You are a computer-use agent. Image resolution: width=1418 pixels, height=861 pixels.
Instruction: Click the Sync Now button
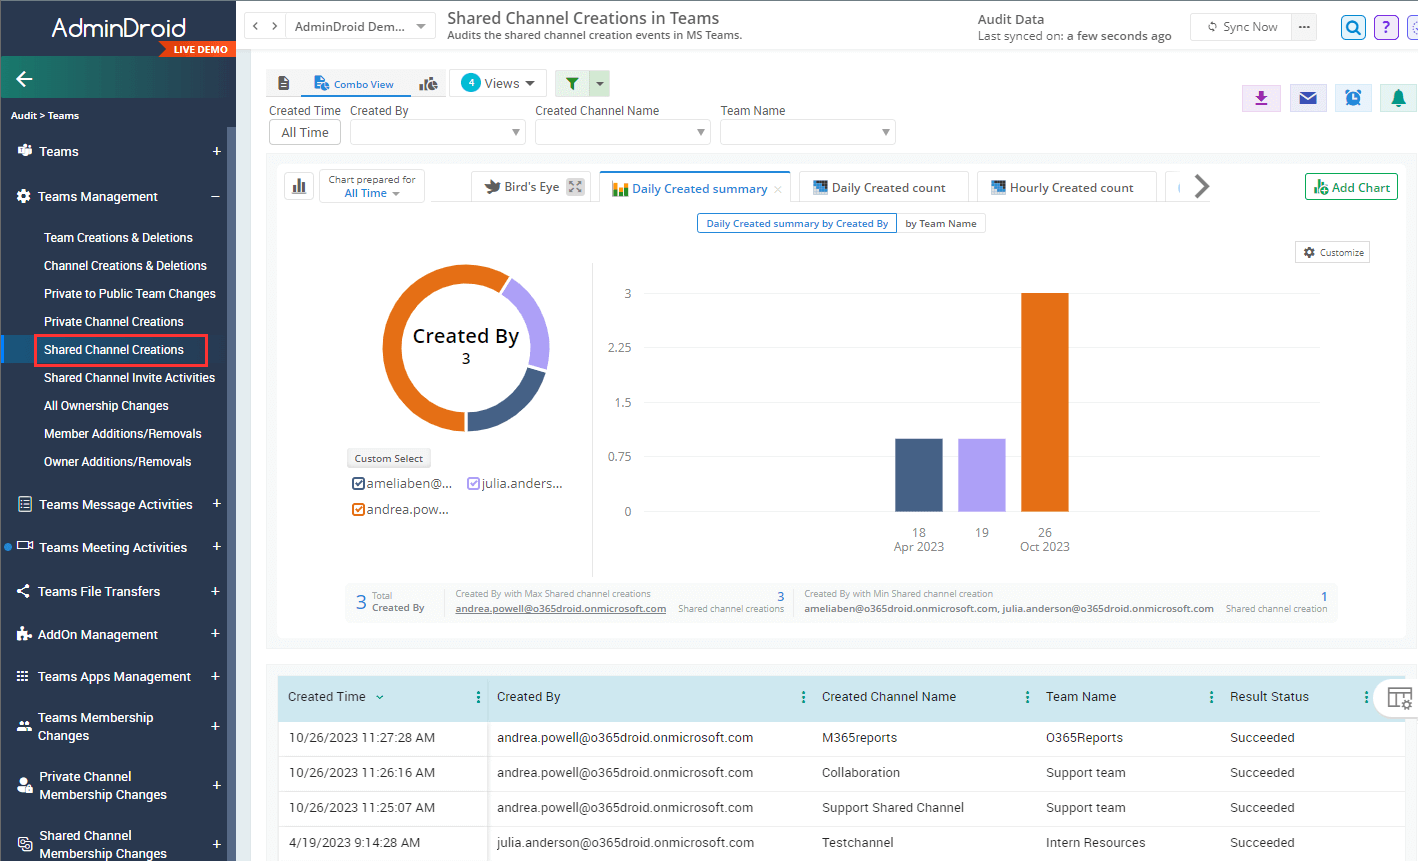tap(1241, 27)
